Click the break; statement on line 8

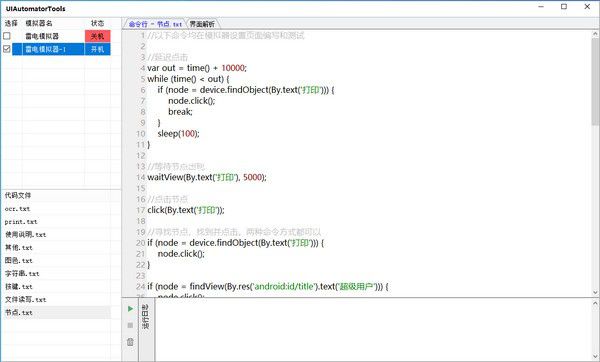[180, 112]
